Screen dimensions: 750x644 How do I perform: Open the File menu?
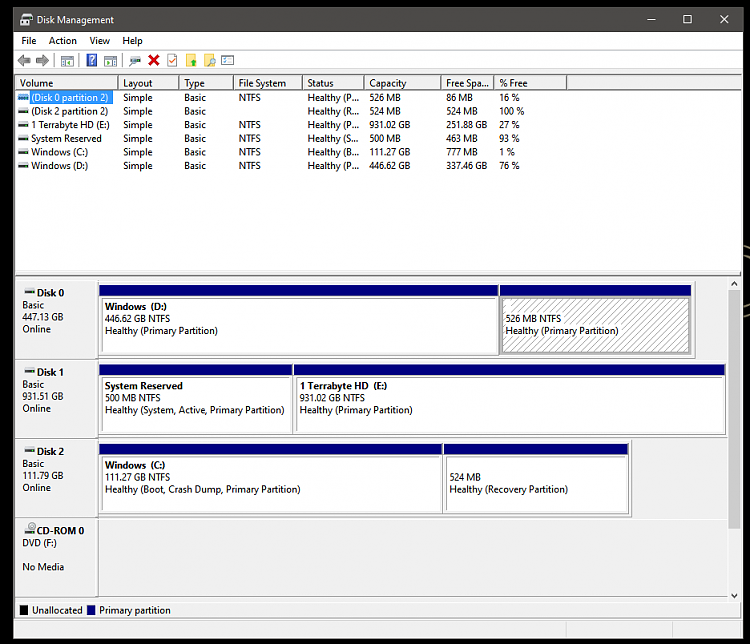click(x=29, y=41)
